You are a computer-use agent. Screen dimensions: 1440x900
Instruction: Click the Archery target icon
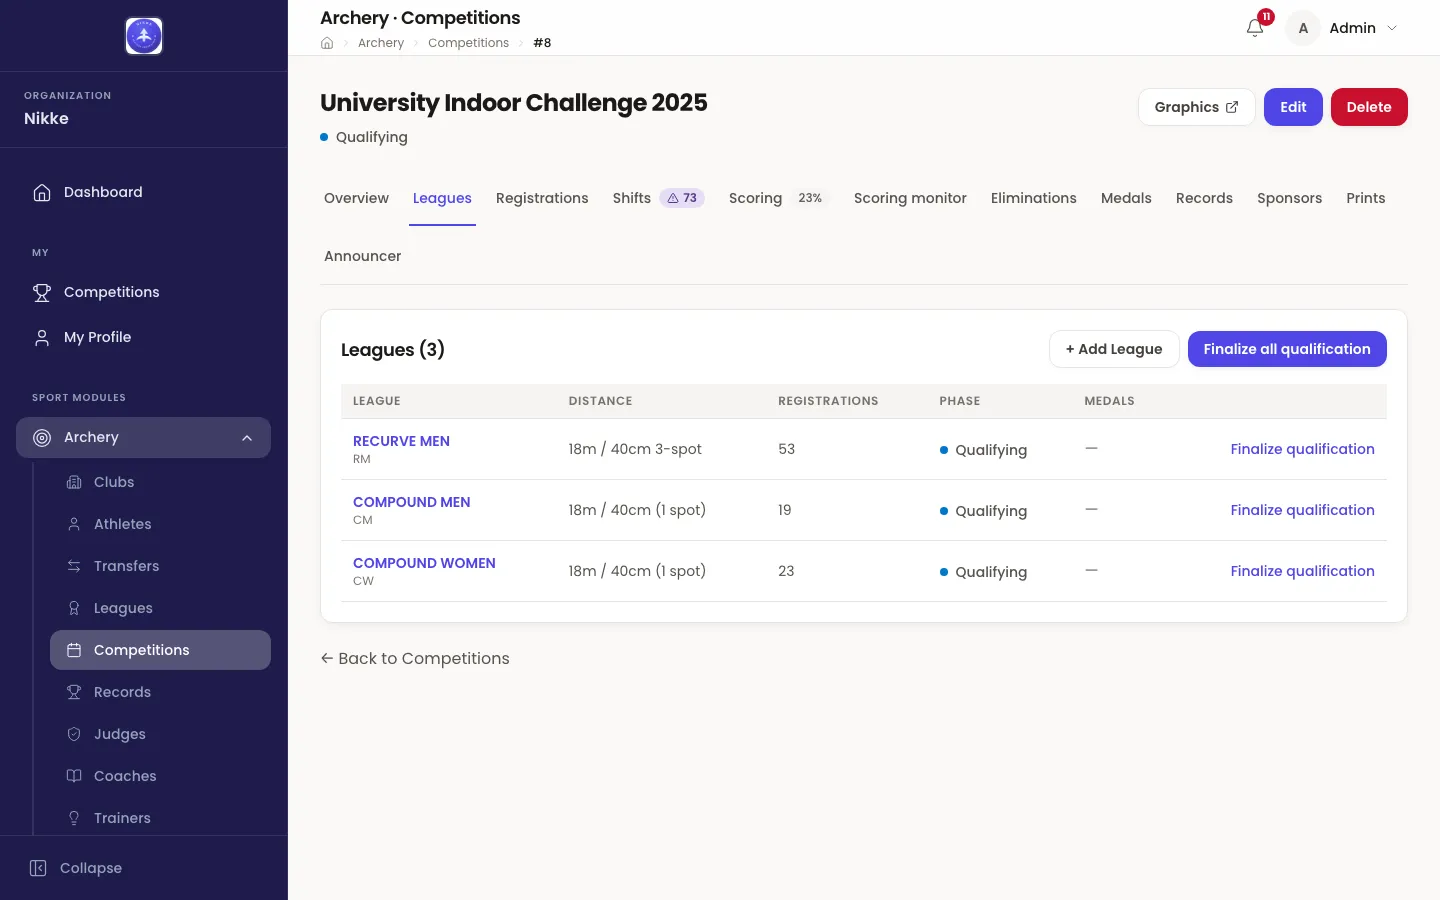(x=42, y=437)
